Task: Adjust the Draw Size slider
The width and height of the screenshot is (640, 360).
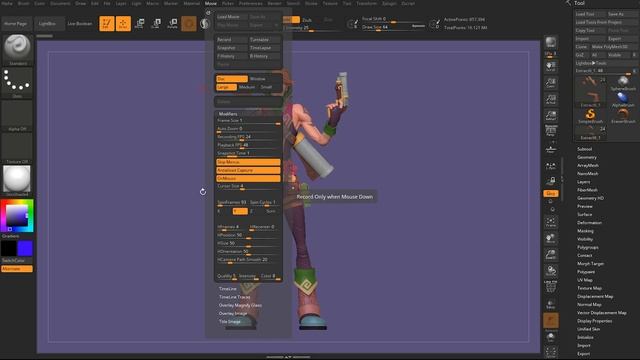Action: pyautogui.click(x=393, y=27)
